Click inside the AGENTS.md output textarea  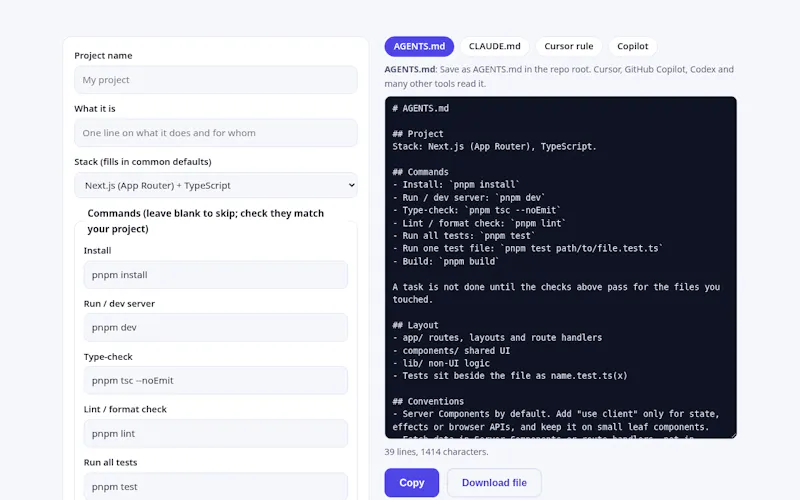pos(560,267)
